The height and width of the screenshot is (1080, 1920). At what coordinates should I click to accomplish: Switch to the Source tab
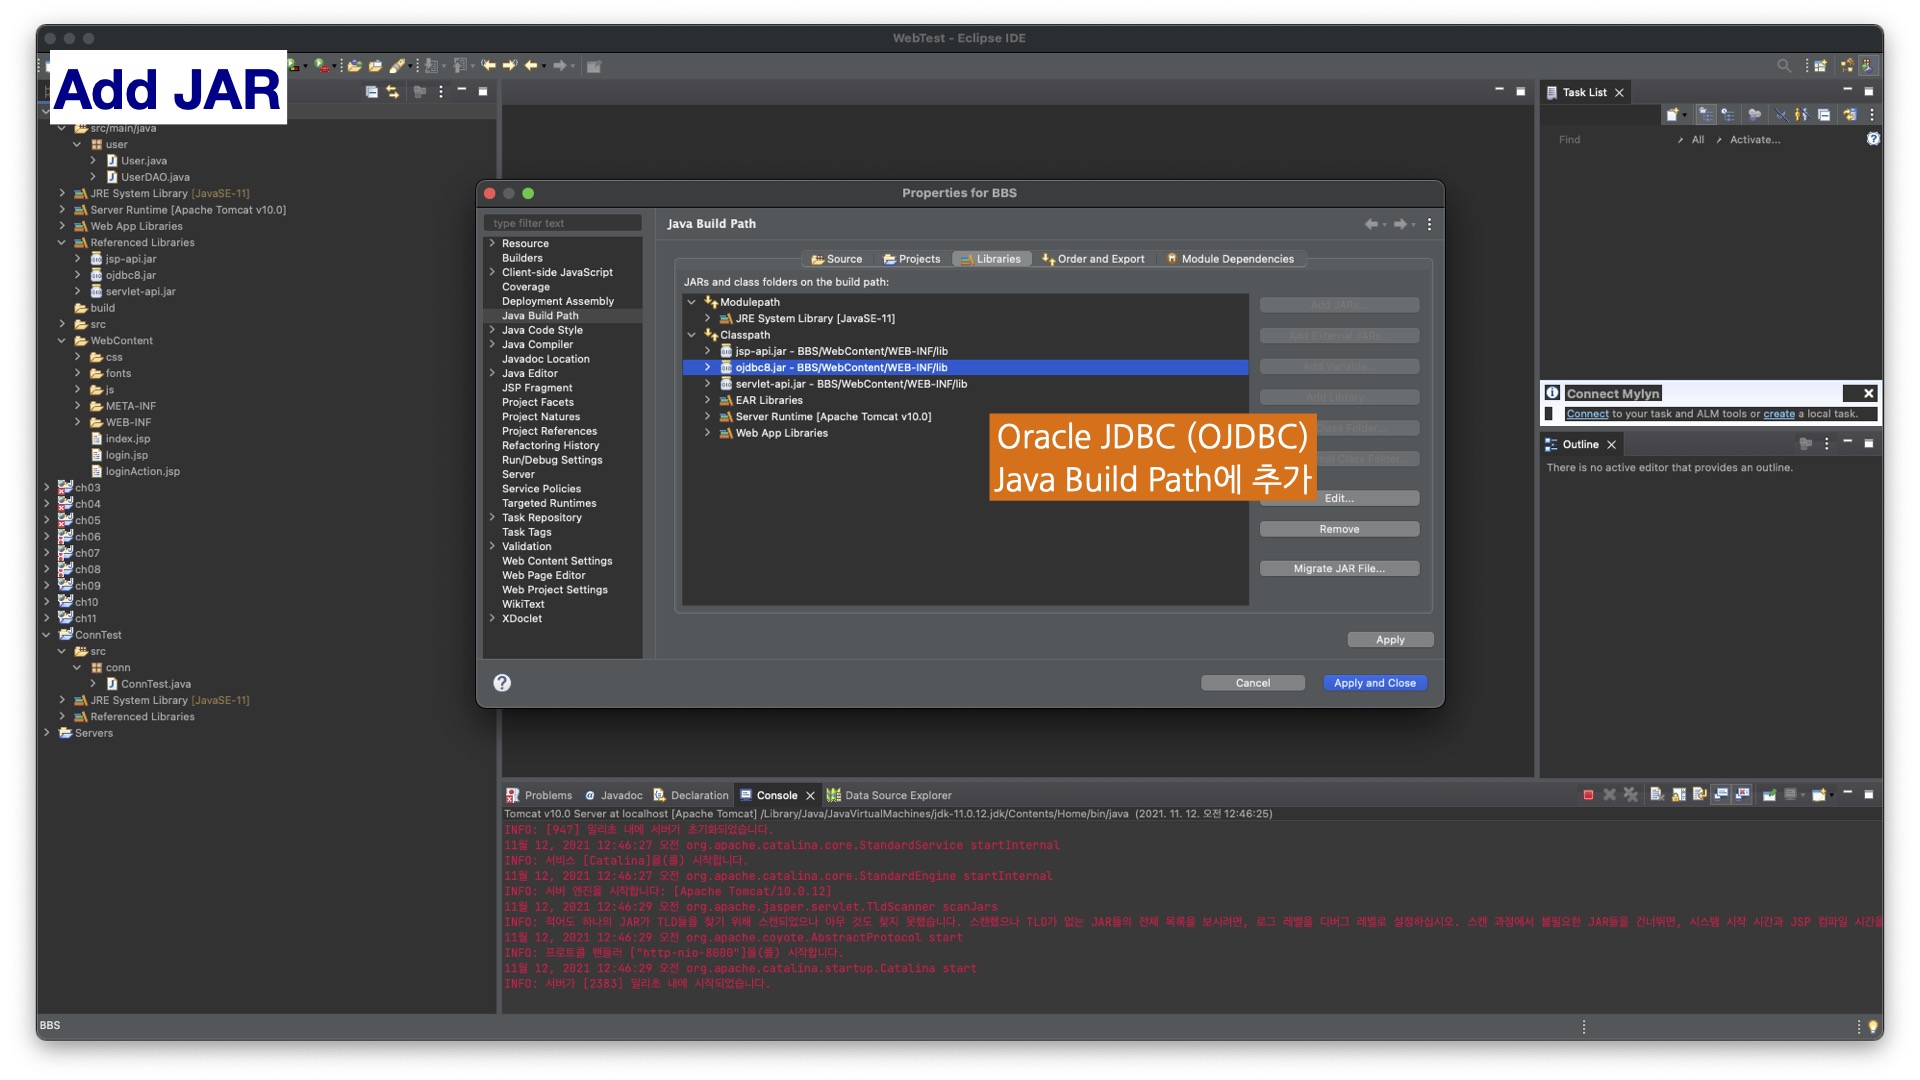coord(836,259)
